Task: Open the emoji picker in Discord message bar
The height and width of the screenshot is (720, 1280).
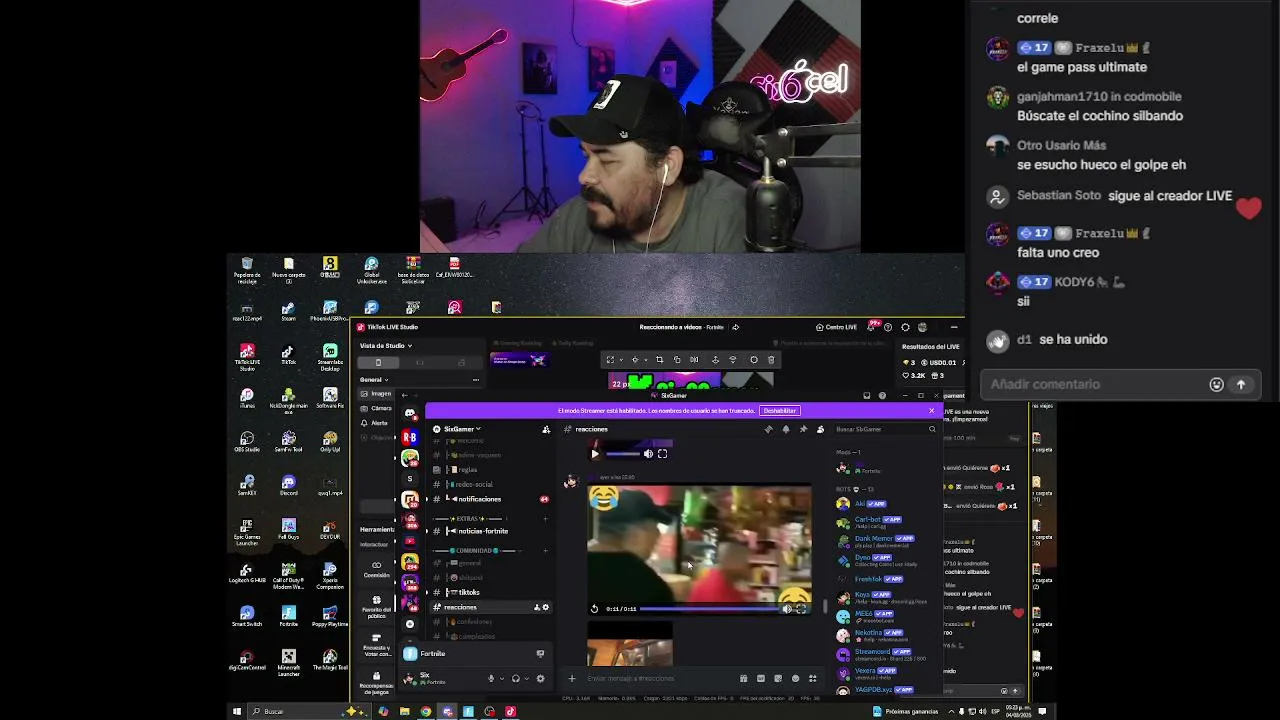Action: coord(796,678)
